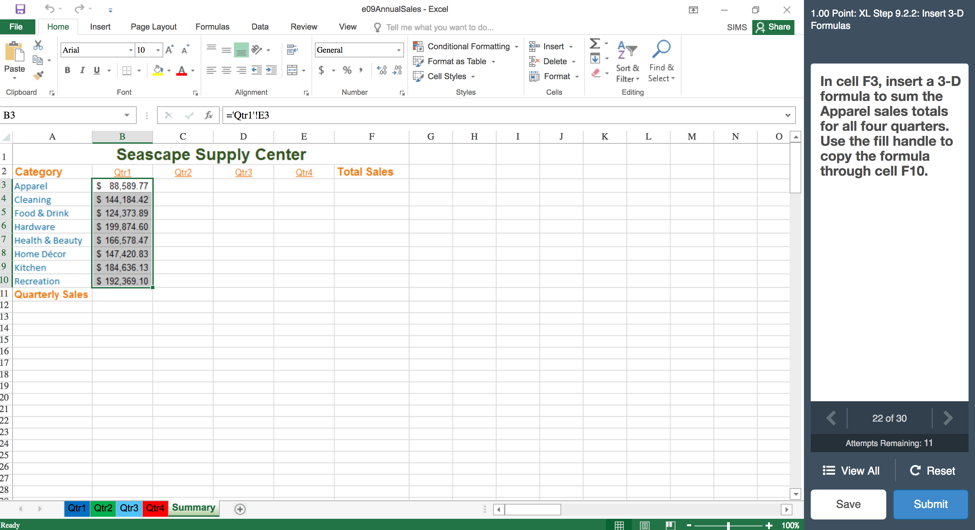Screen dimensions: 975x530
Task: Expand Conditional Formatting menu
Action: (x=466, y=46)
